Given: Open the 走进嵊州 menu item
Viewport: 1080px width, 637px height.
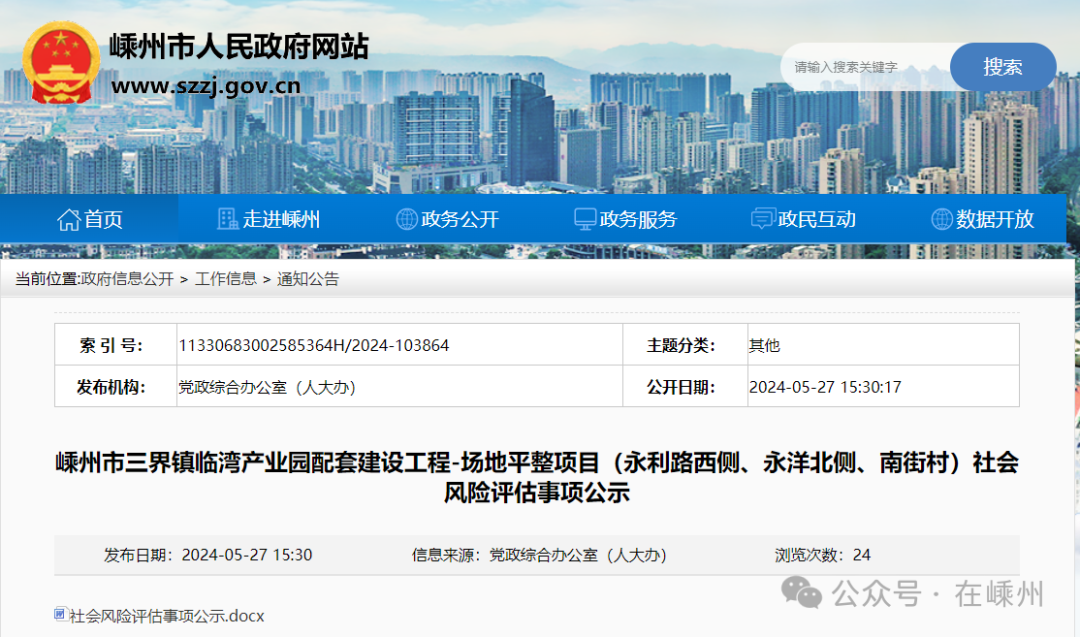Looking at the screenshot, I should pyautogui.click(x=281, y=219).
